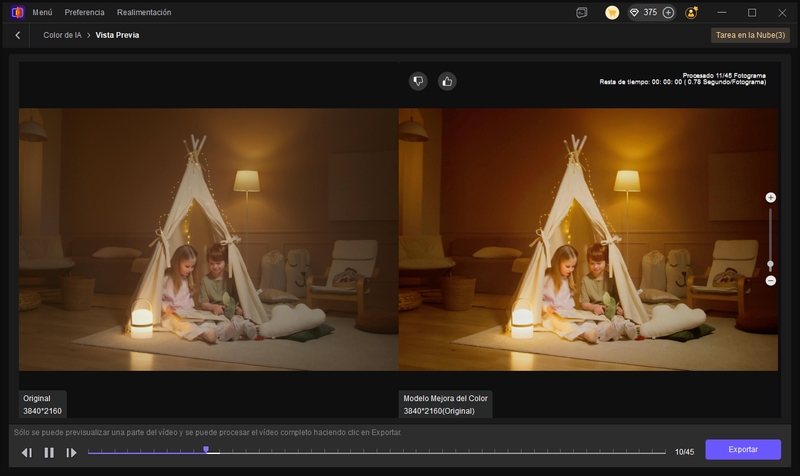Screen dimensions: 800x476
Task: Zoom out with the minus button
Action: tap(770, 281)
